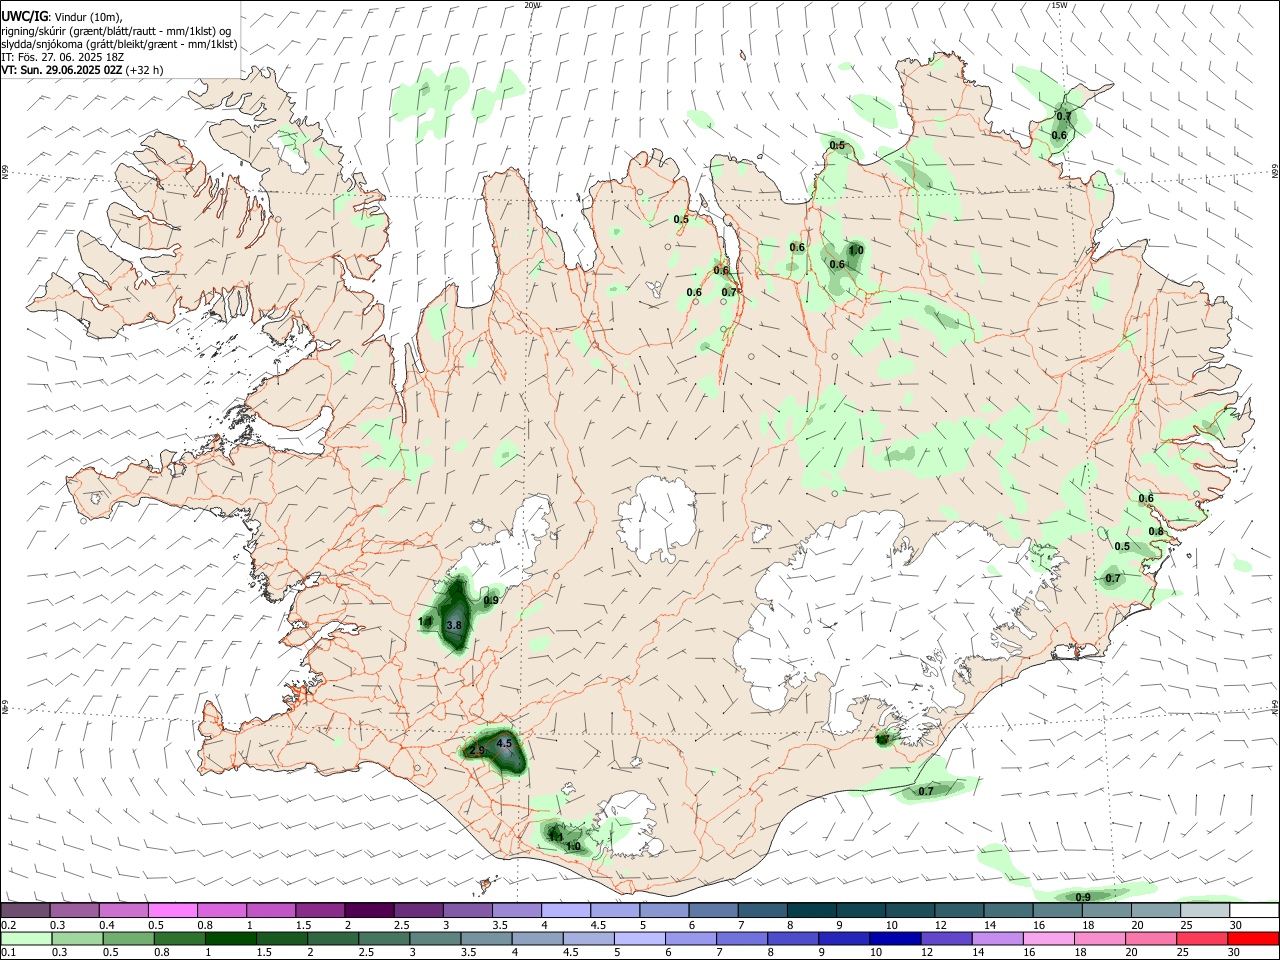1280x960 pixels.
Task: Select the 15W longitude label
Action: coord(1060,5)
